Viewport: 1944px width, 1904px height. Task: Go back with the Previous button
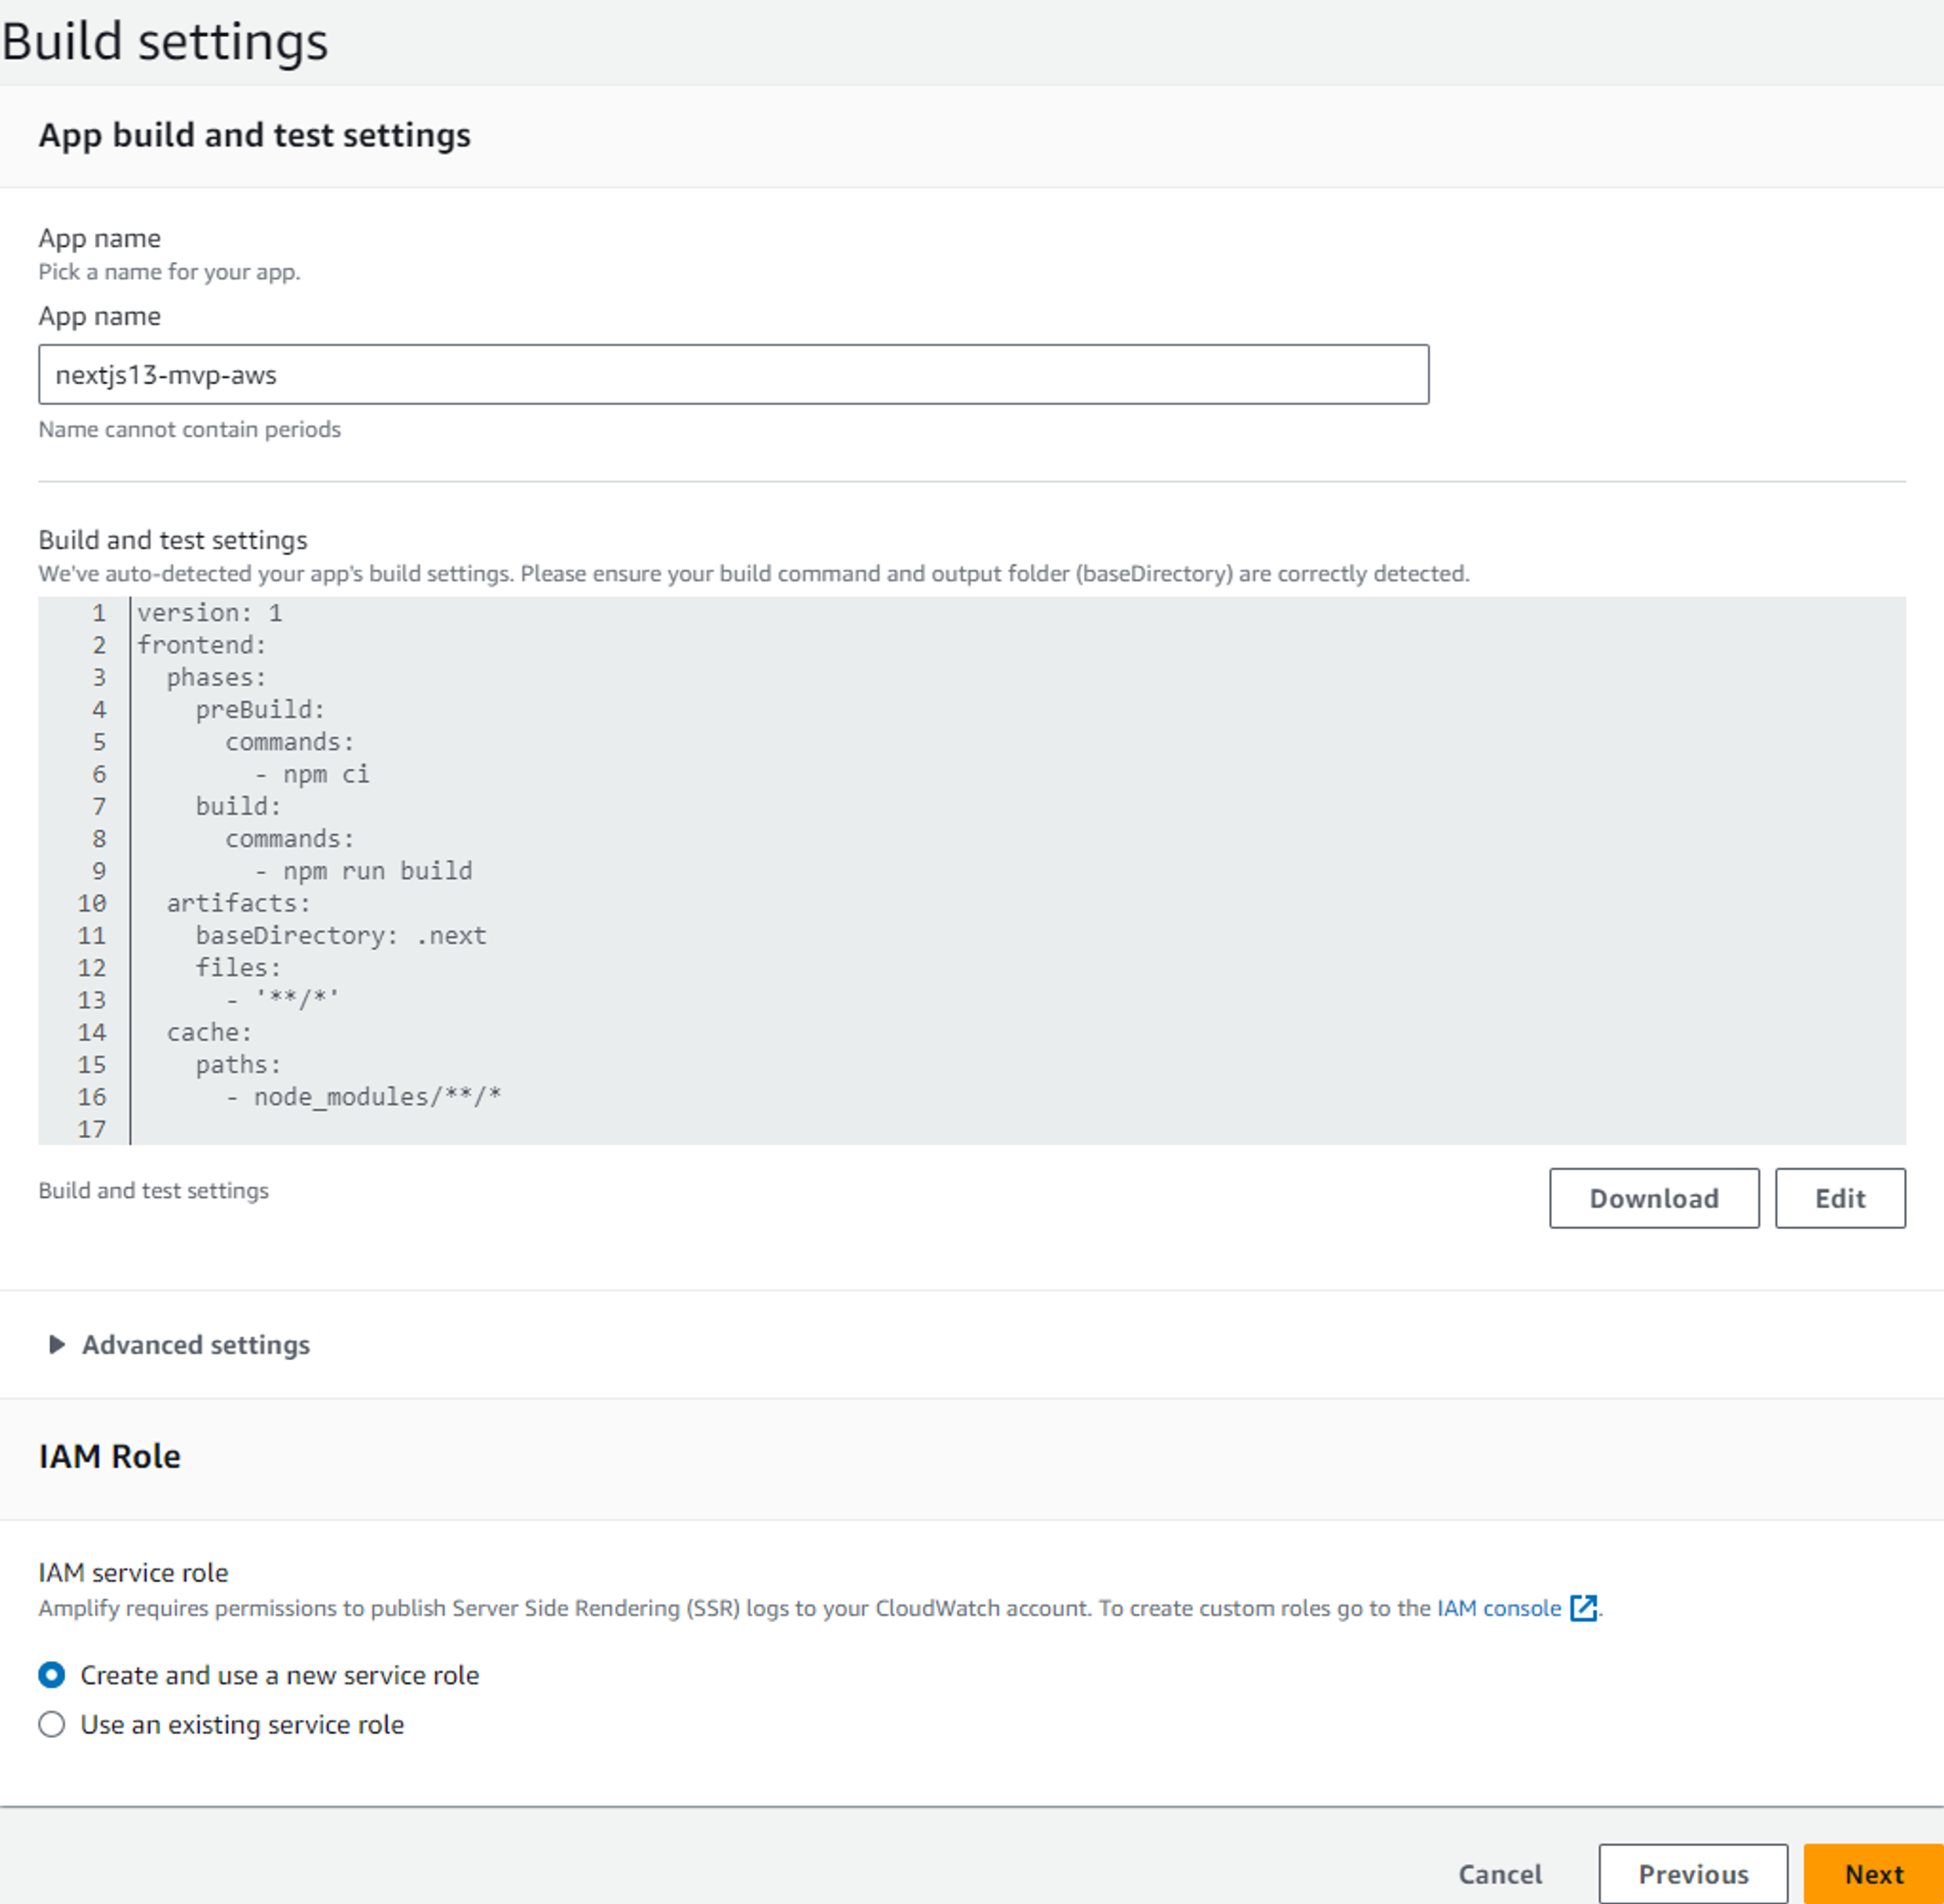pyautogui.click(x=1692, y=1874)
